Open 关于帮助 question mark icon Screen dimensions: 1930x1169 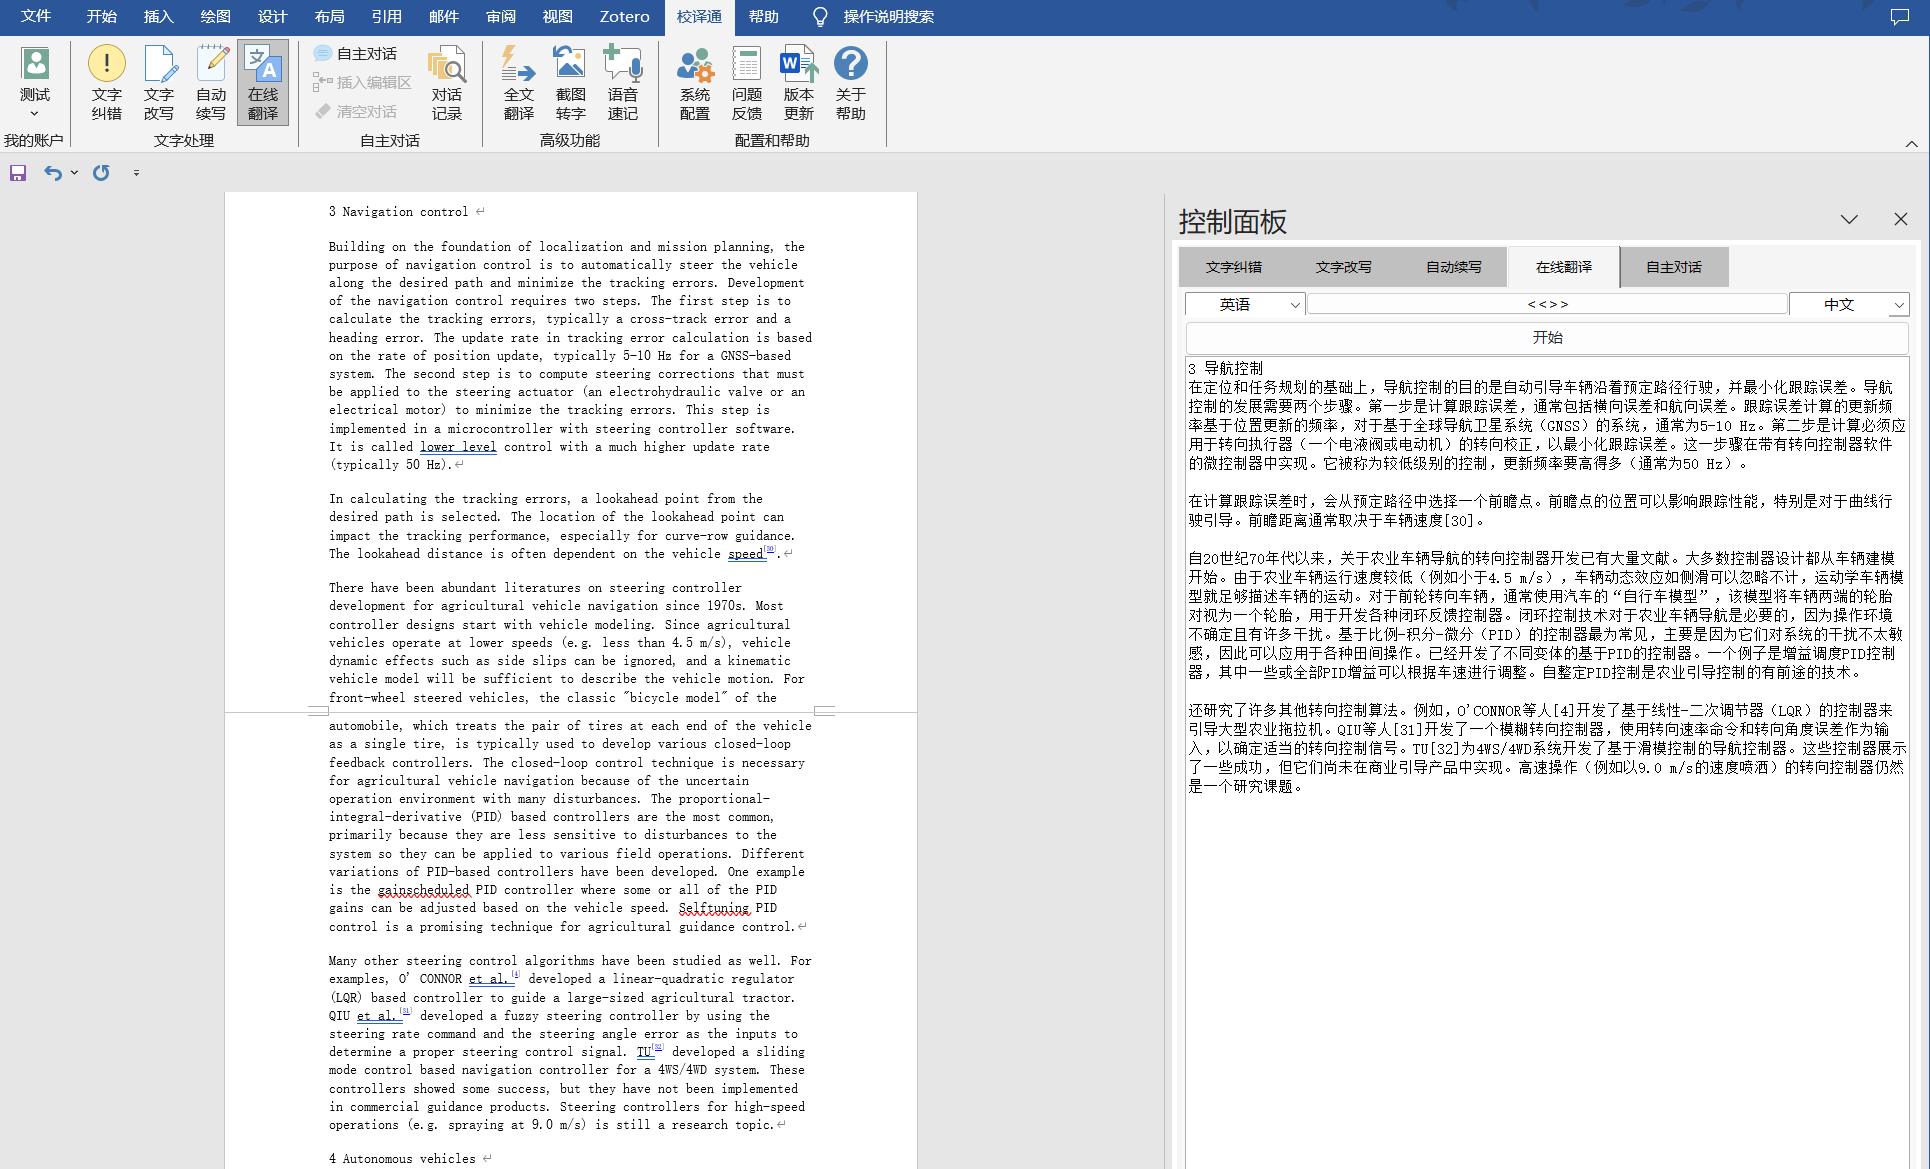pyautogui.click(x=851, y=83)
